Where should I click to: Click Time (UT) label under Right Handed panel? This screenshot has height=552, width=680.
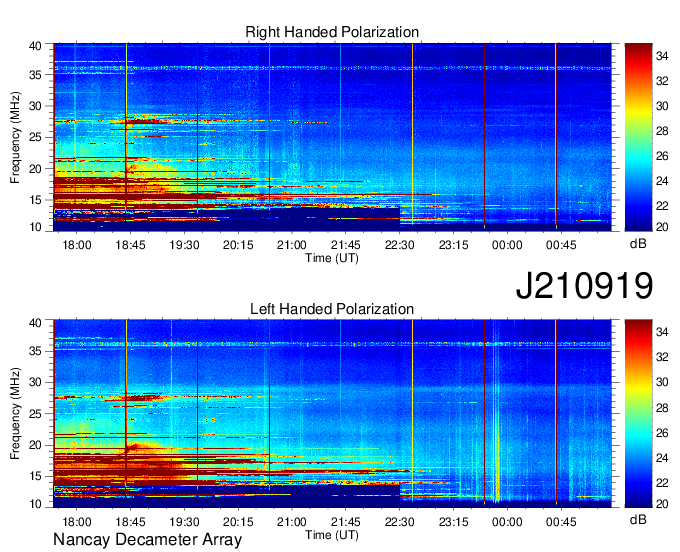point(332,258)
